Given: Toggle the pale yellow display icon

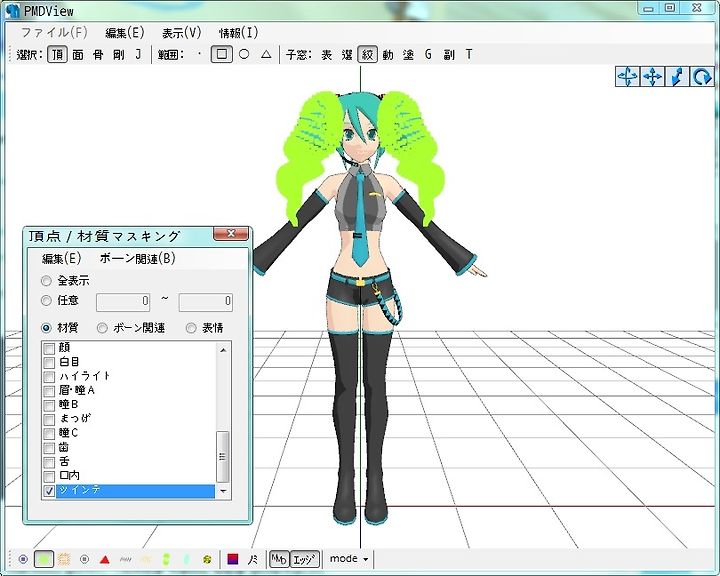Looking at the screenshot, I should click(146, 559).
